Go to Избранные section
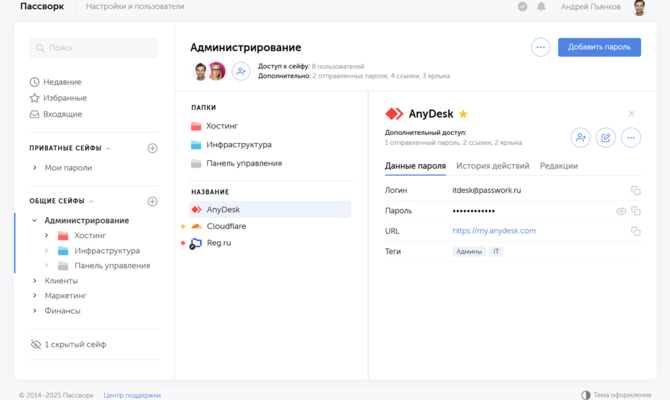670x400 pixels. coord(65,98)
